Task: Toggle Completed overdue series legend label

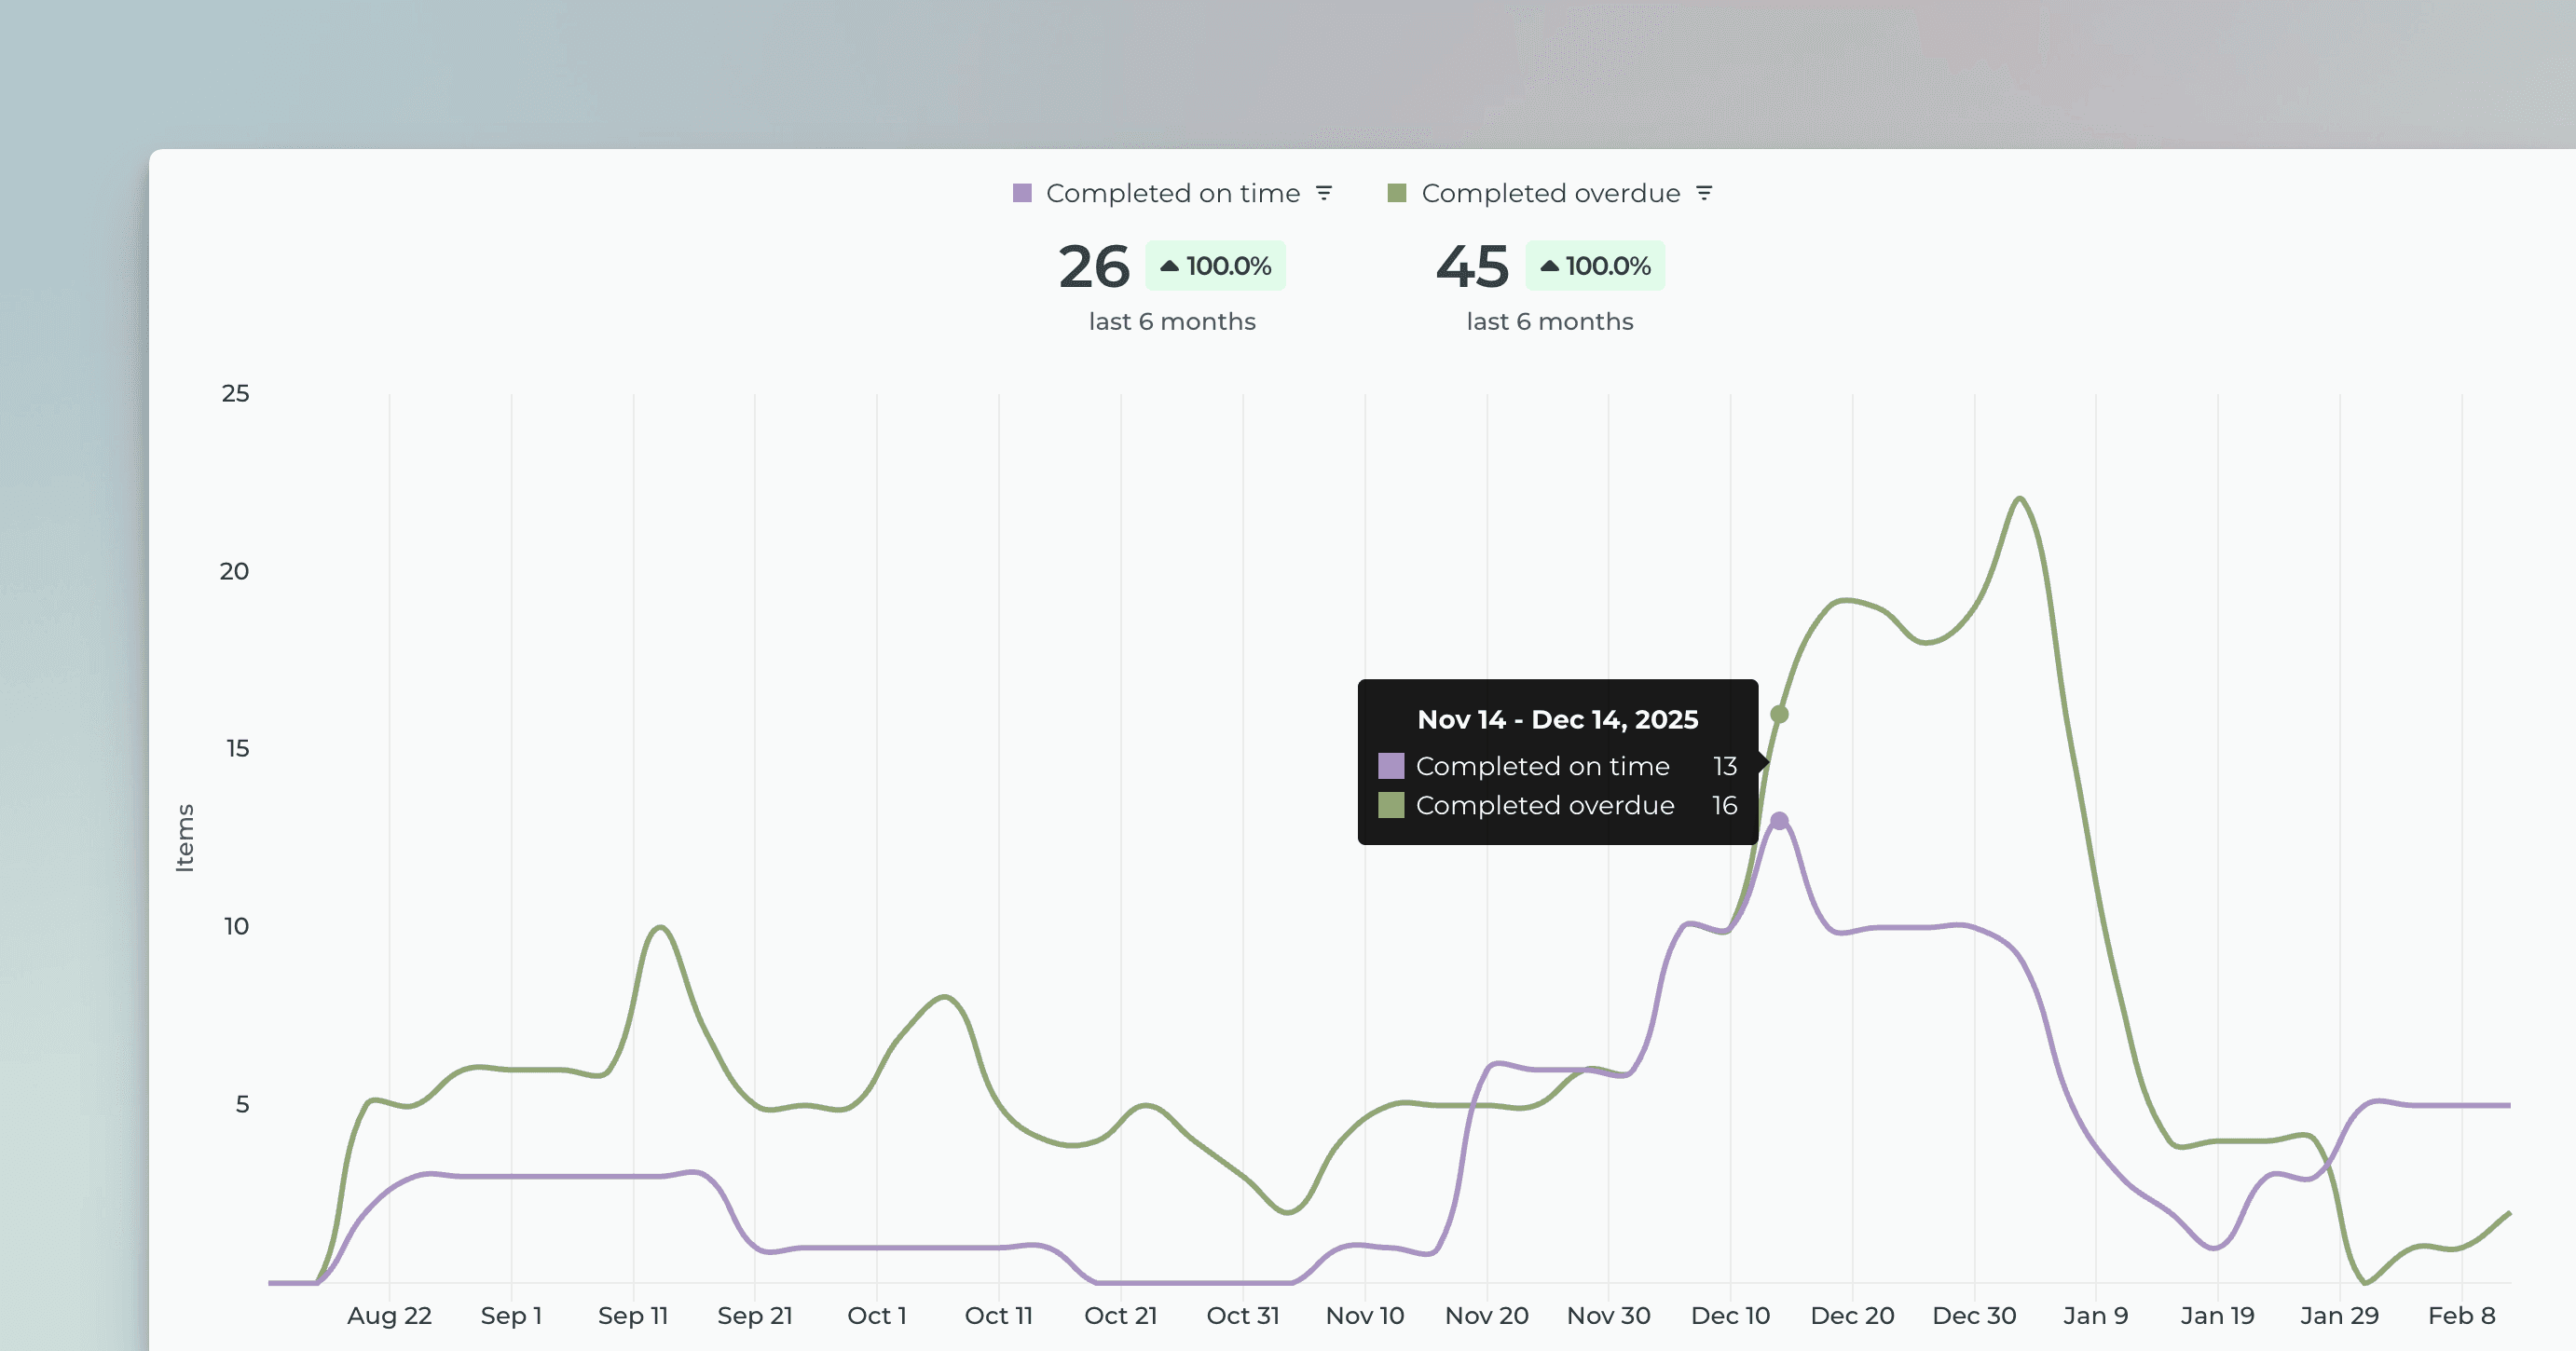Action: click(1550, 193)
